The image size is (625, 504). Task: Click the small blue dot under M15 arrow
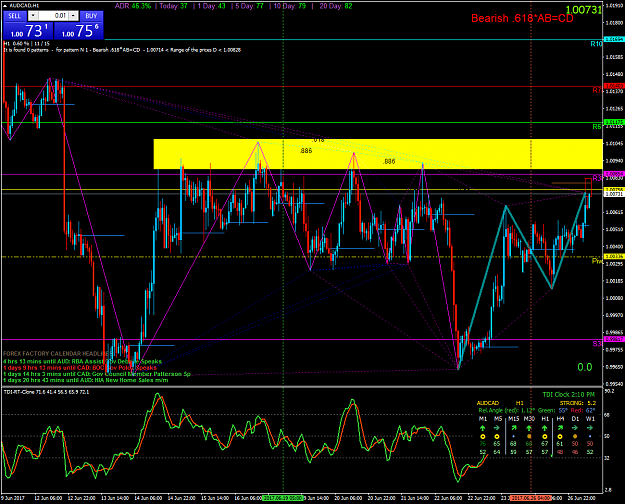point(513,437)
